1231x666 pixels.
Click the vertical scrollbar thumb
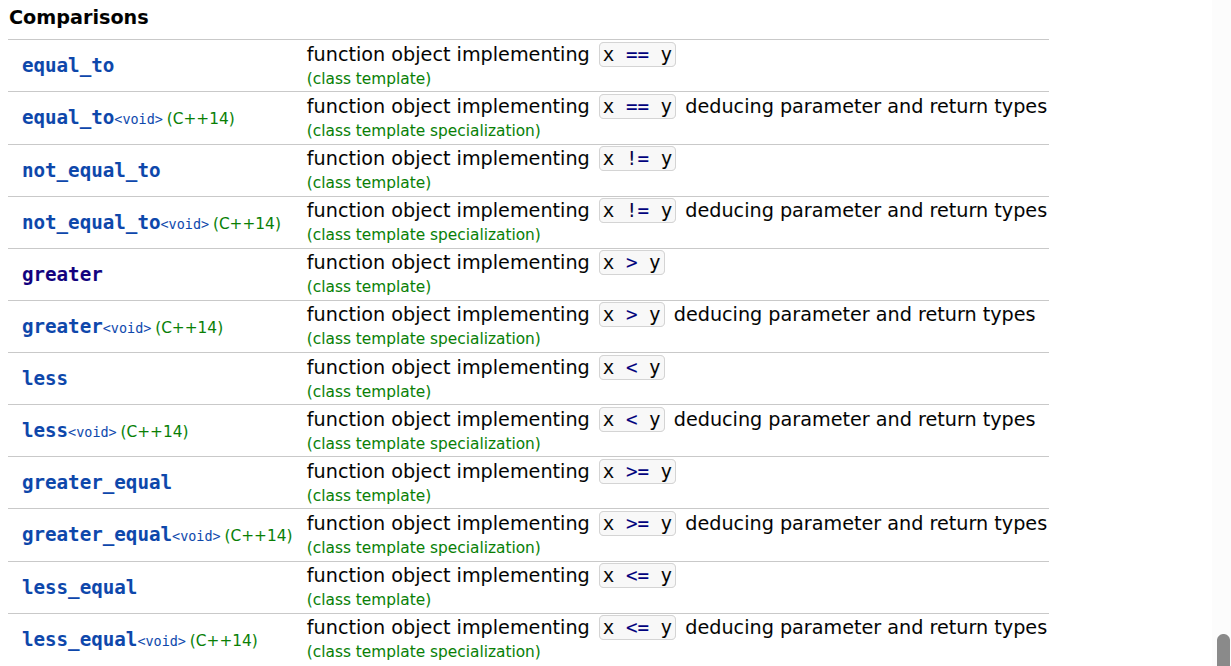point(1222,650)
